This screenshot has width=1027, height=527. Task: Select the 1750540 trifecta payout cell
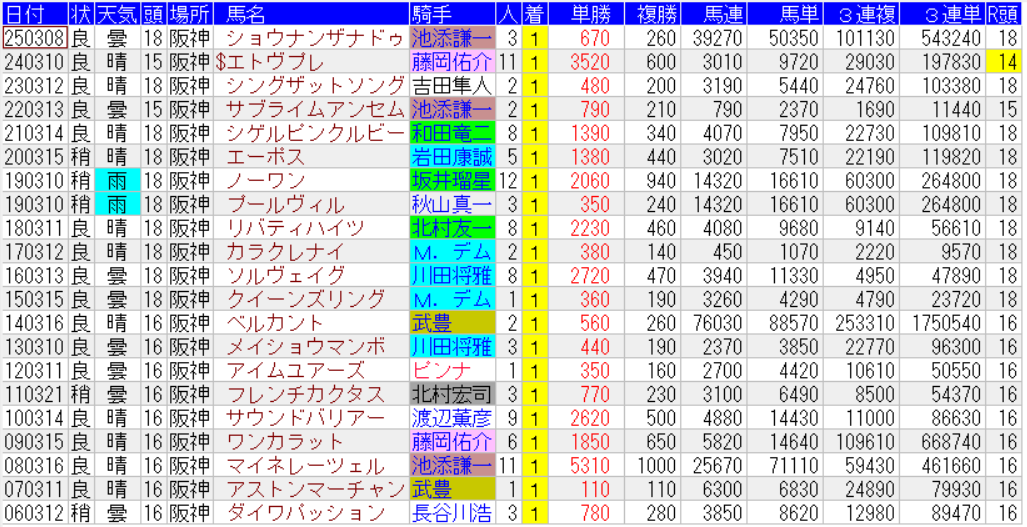[944, 323]
